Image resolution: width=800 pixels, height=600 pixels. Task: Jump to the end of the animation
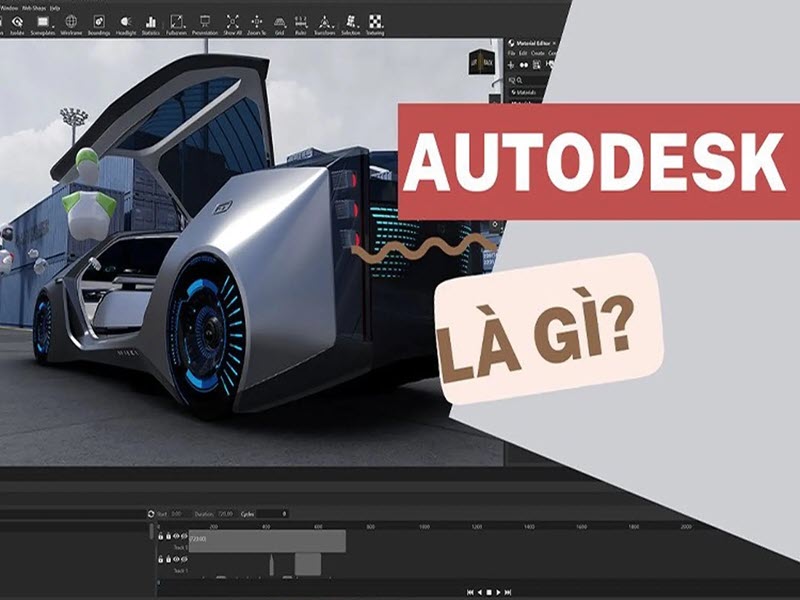point(508,592)
